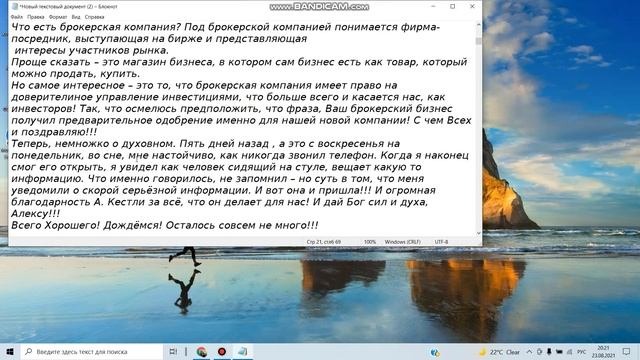The image size is (640, 360).
Task: Maximize the Notepad window
Action: point(453,7)
